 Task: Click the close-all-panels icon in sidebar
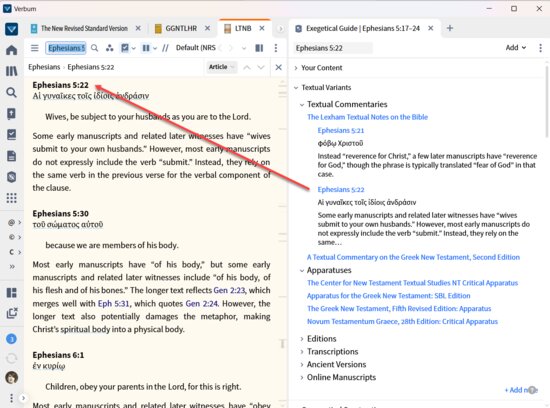[x=12, y=313]
